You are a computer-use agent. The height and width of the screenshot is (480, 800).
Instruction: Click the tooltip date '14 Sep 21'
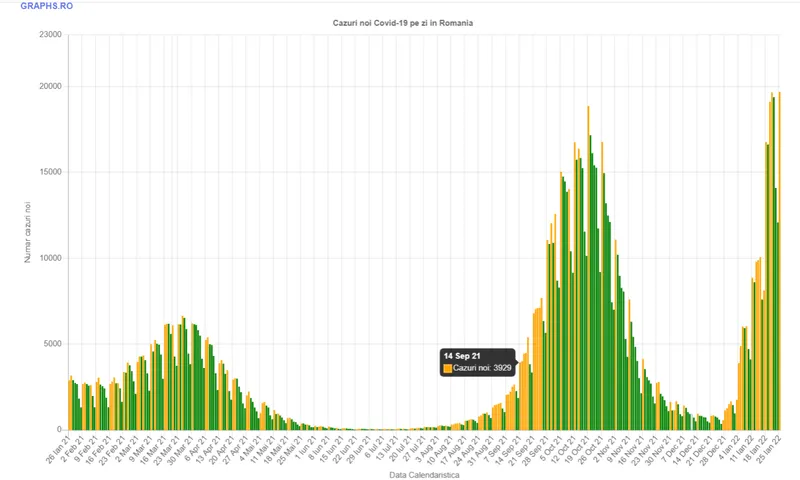(x=462, y=356)
